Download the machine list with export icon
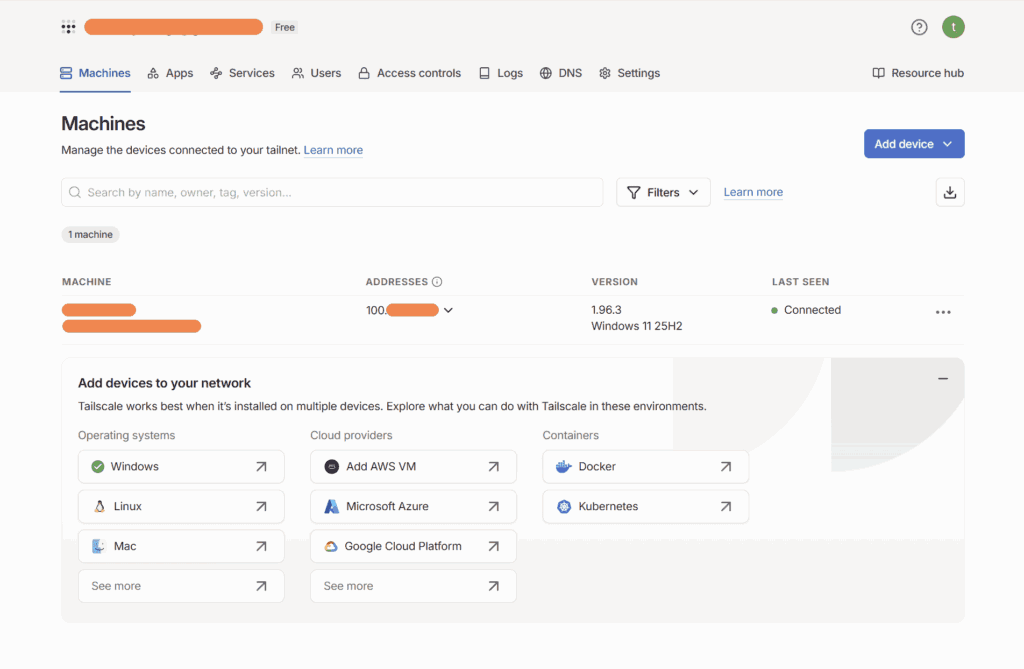 tap(950, 192)
